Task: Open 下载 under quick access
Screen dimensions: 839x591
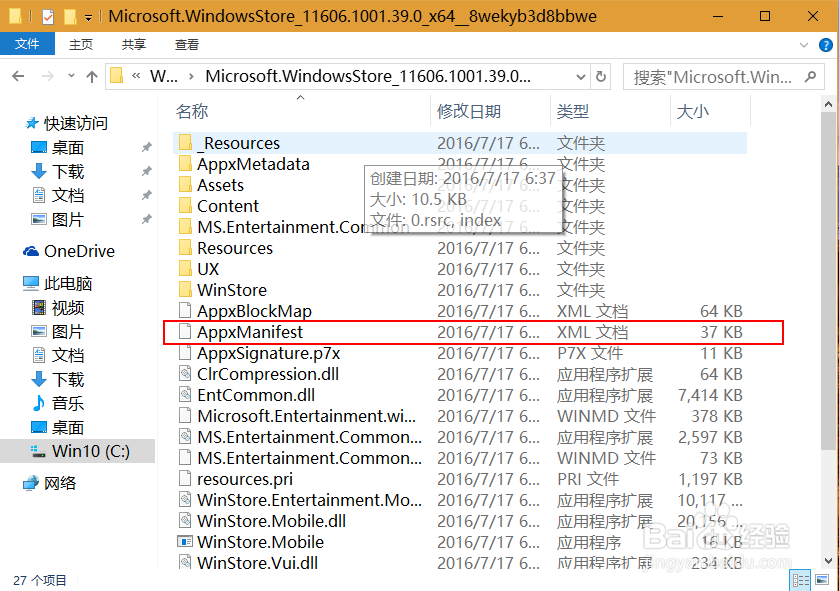Action: click(67, 171)
